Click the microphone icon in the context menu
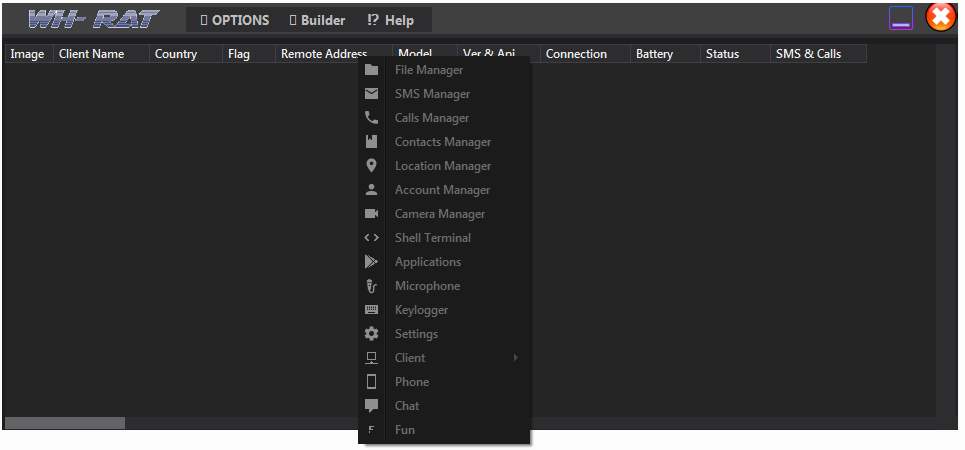Image resolution: width=965 pixels, height=450 pixels. click(371, 286)
